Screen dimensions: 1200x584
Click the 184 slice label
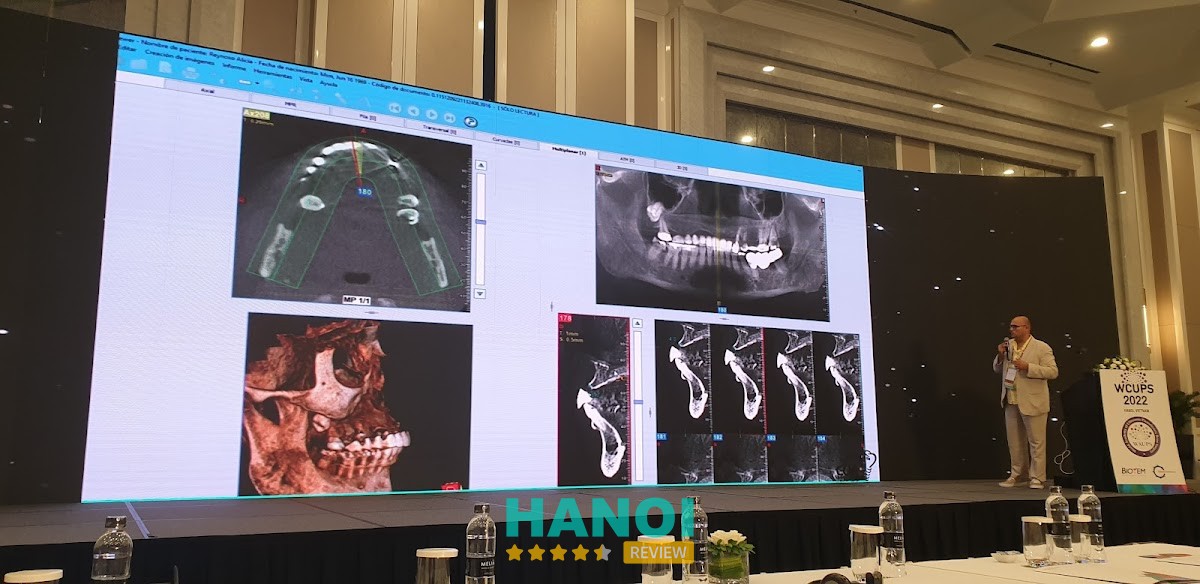(822, 439)
